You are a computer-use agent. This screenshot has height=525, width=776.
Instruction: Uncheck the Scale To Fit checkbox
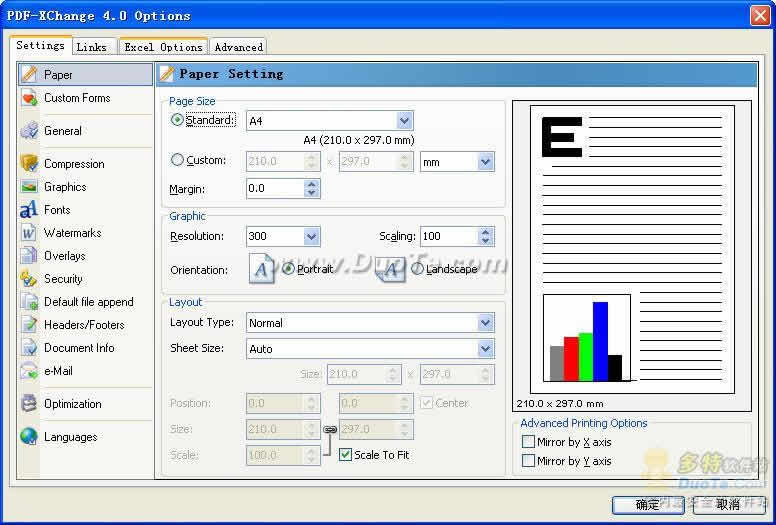[x=345, y=454]
